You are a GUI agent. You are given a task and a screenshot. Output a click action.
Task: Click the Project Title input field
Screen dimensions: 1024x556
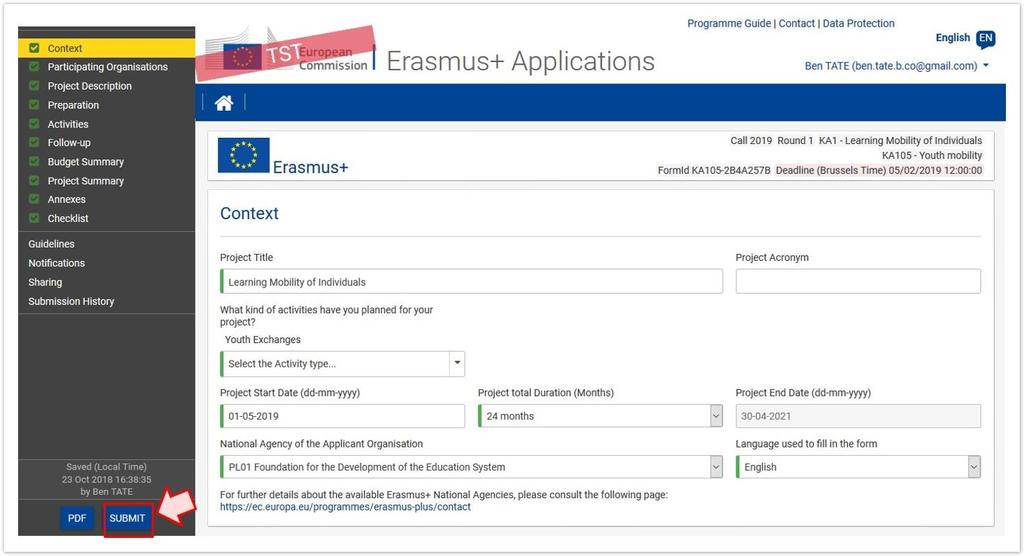pos(472,282)
